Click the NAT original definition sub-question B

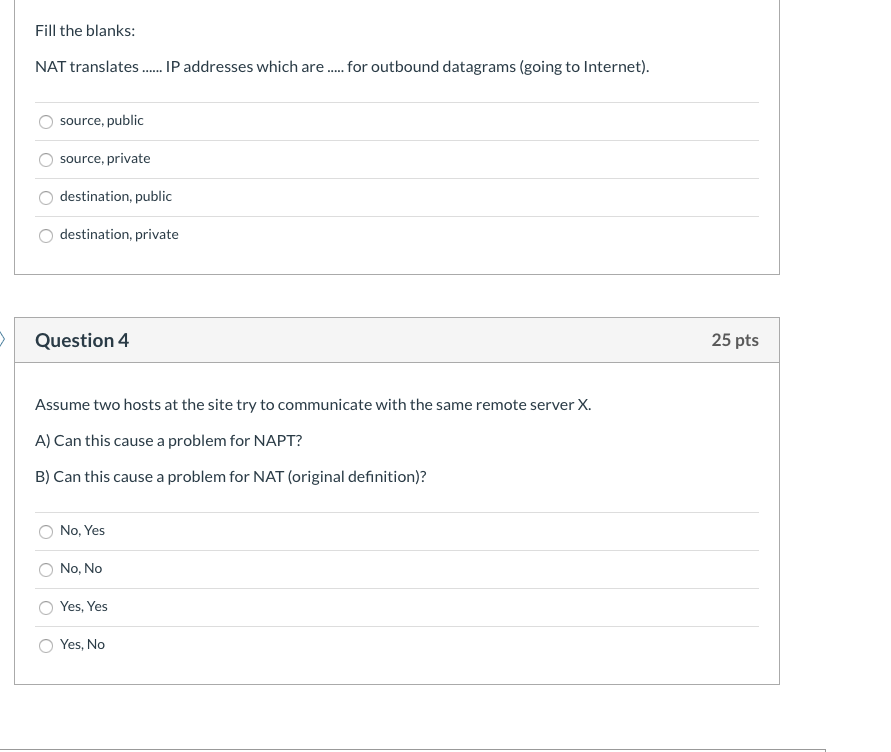(x=230, y=477)
